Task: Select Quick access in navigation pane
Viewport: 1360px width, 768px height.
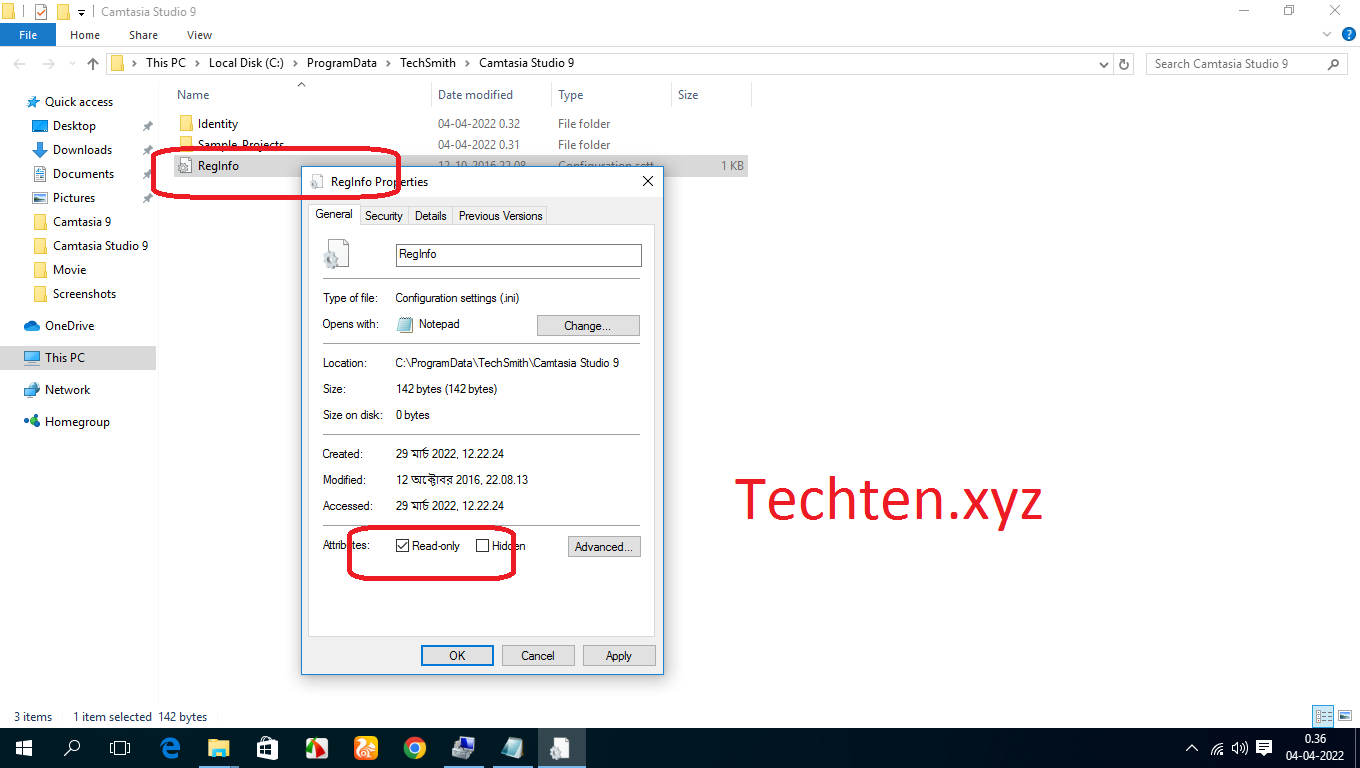Action: pyautogui.click(x=79, y=102)
